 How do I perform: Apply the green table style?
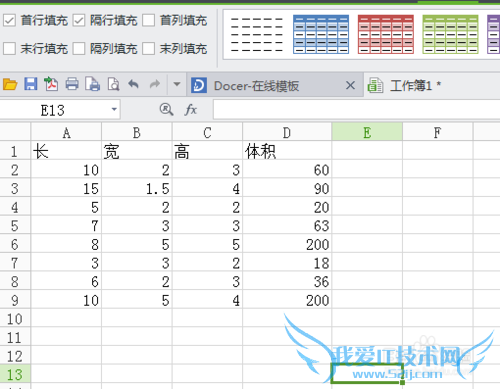click(450, 34)
